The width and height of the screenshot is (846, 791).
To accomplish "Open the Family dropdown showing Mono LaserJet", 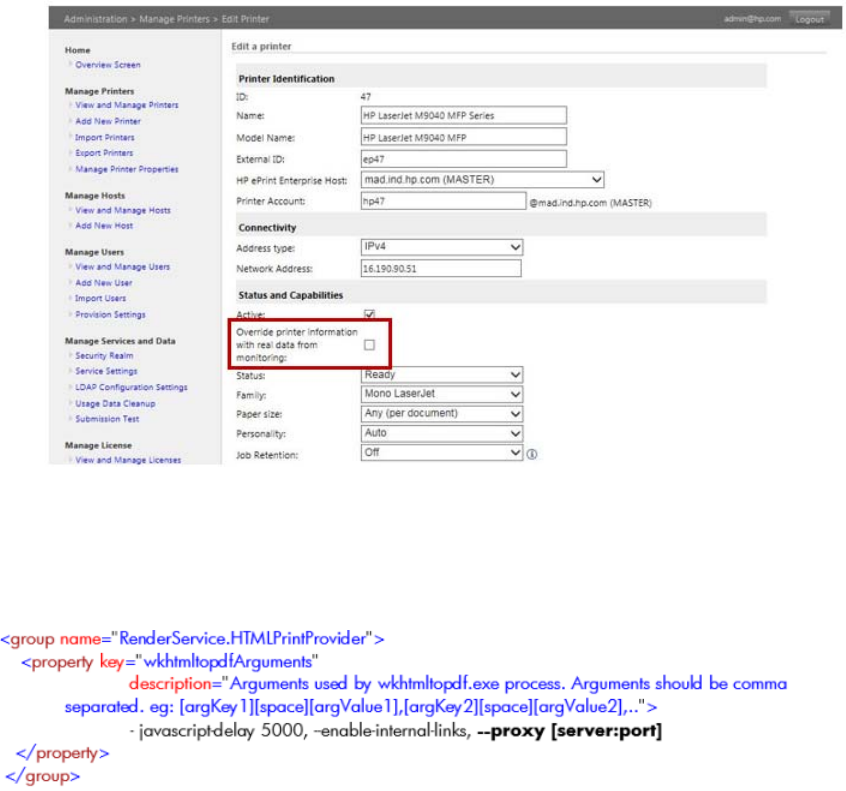I will click(x=442, y=394).
